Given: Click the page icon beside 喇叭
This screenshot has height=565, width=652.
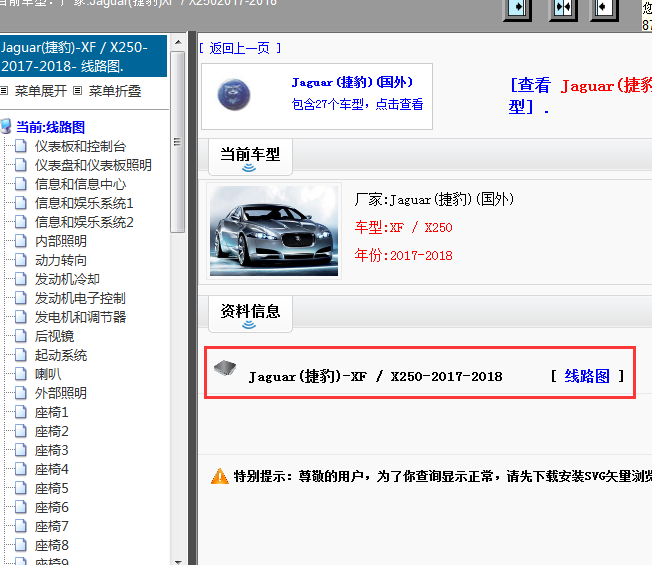Looking at the screenshot, I should 20,374.
